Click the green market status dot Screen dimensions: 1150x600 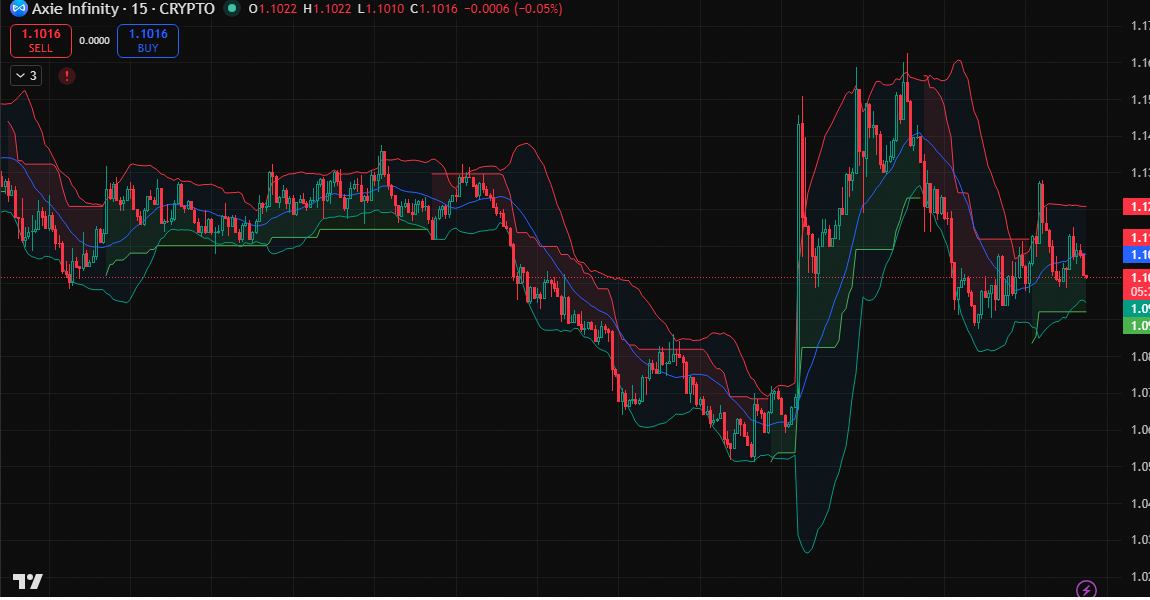232,9
